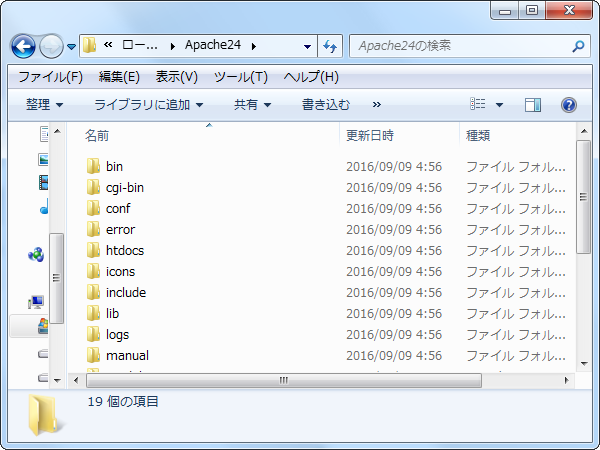
Task: Click the horizontal scrollbar thumb
Action: coord(284,380)
